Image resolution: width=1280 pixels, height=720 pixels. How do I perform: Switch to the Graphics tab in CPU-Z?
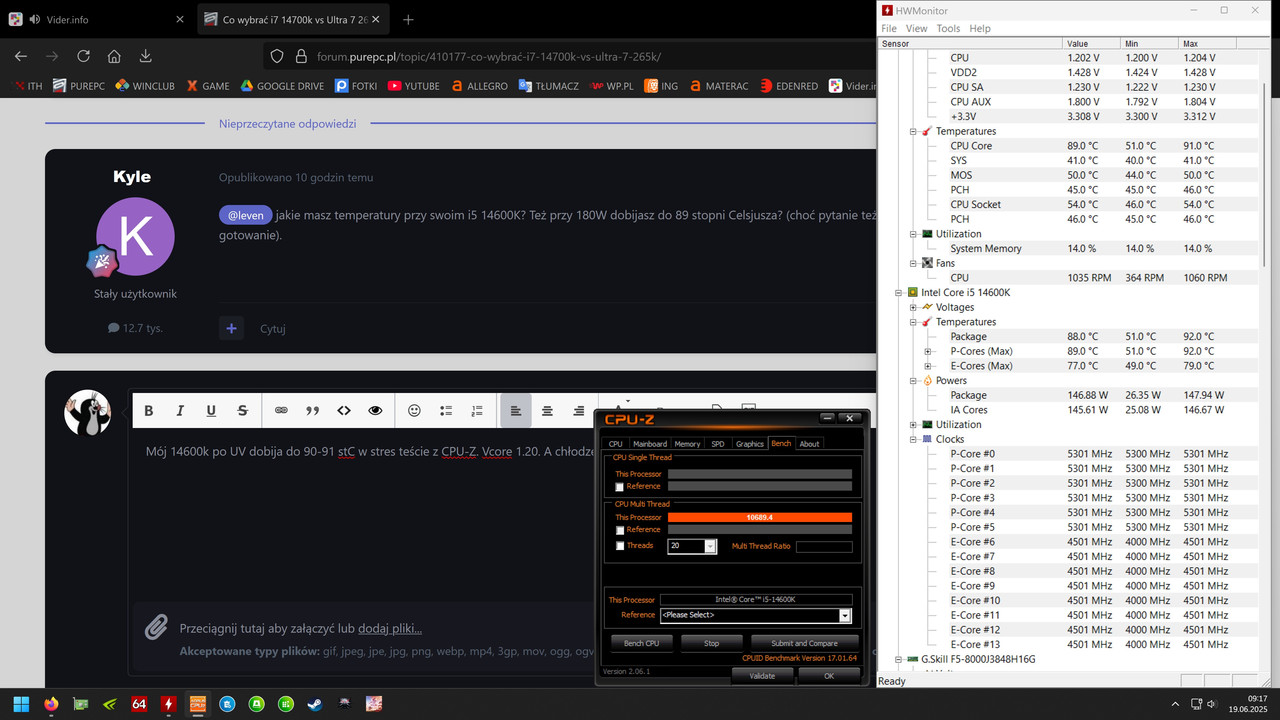point(749,444)
